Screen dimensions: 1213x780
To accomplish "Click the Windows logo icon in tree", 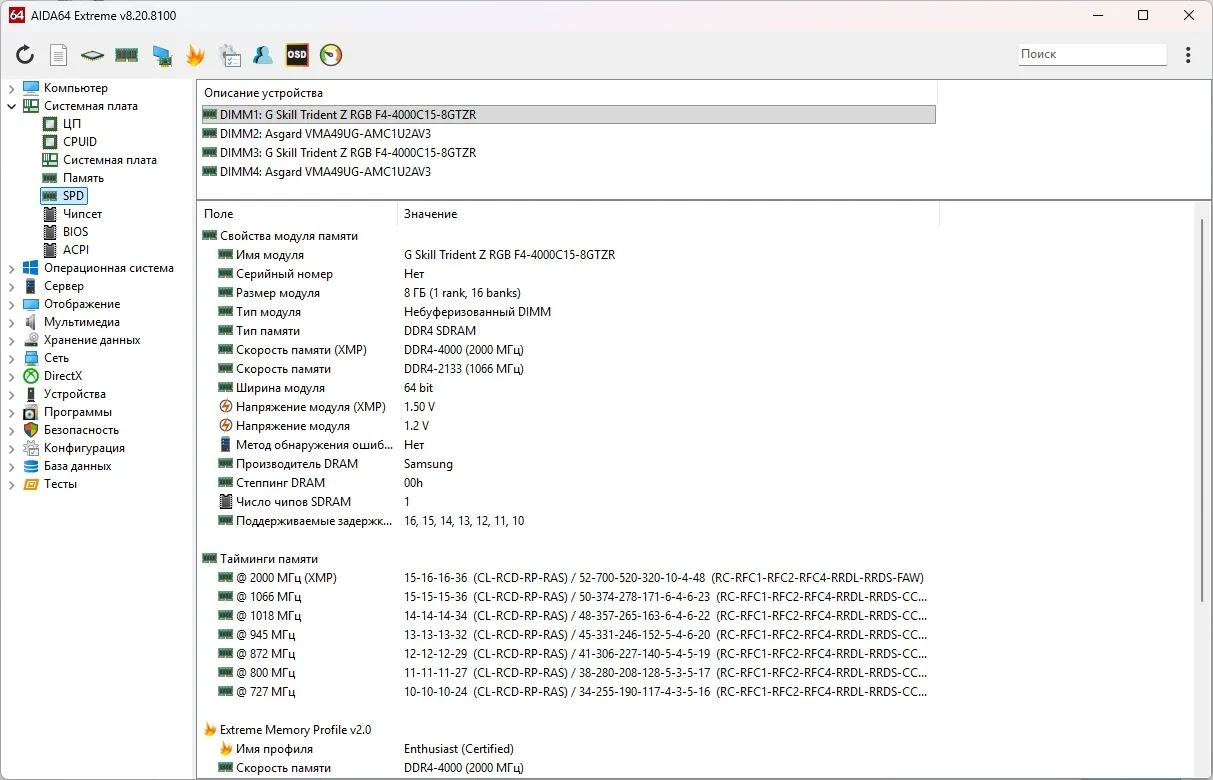I will tap(31, 268).
